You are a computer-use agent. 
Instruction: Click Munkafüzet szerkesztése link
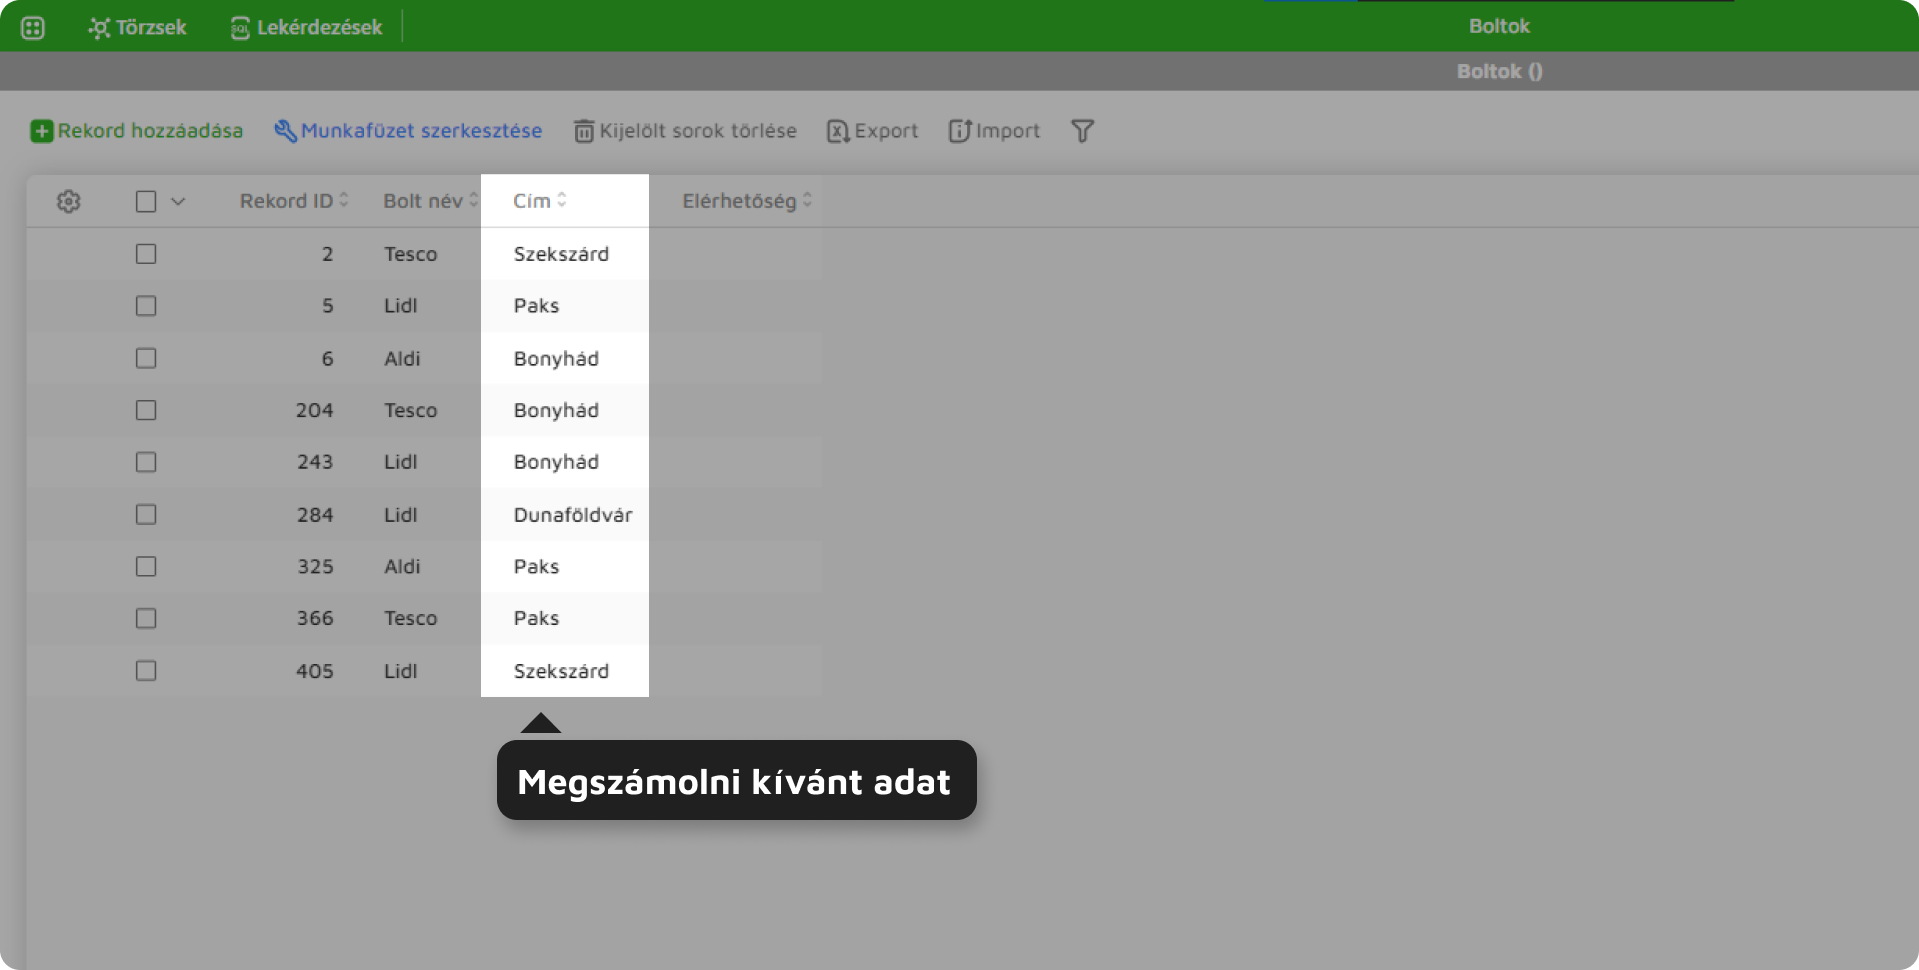(408, 131)
